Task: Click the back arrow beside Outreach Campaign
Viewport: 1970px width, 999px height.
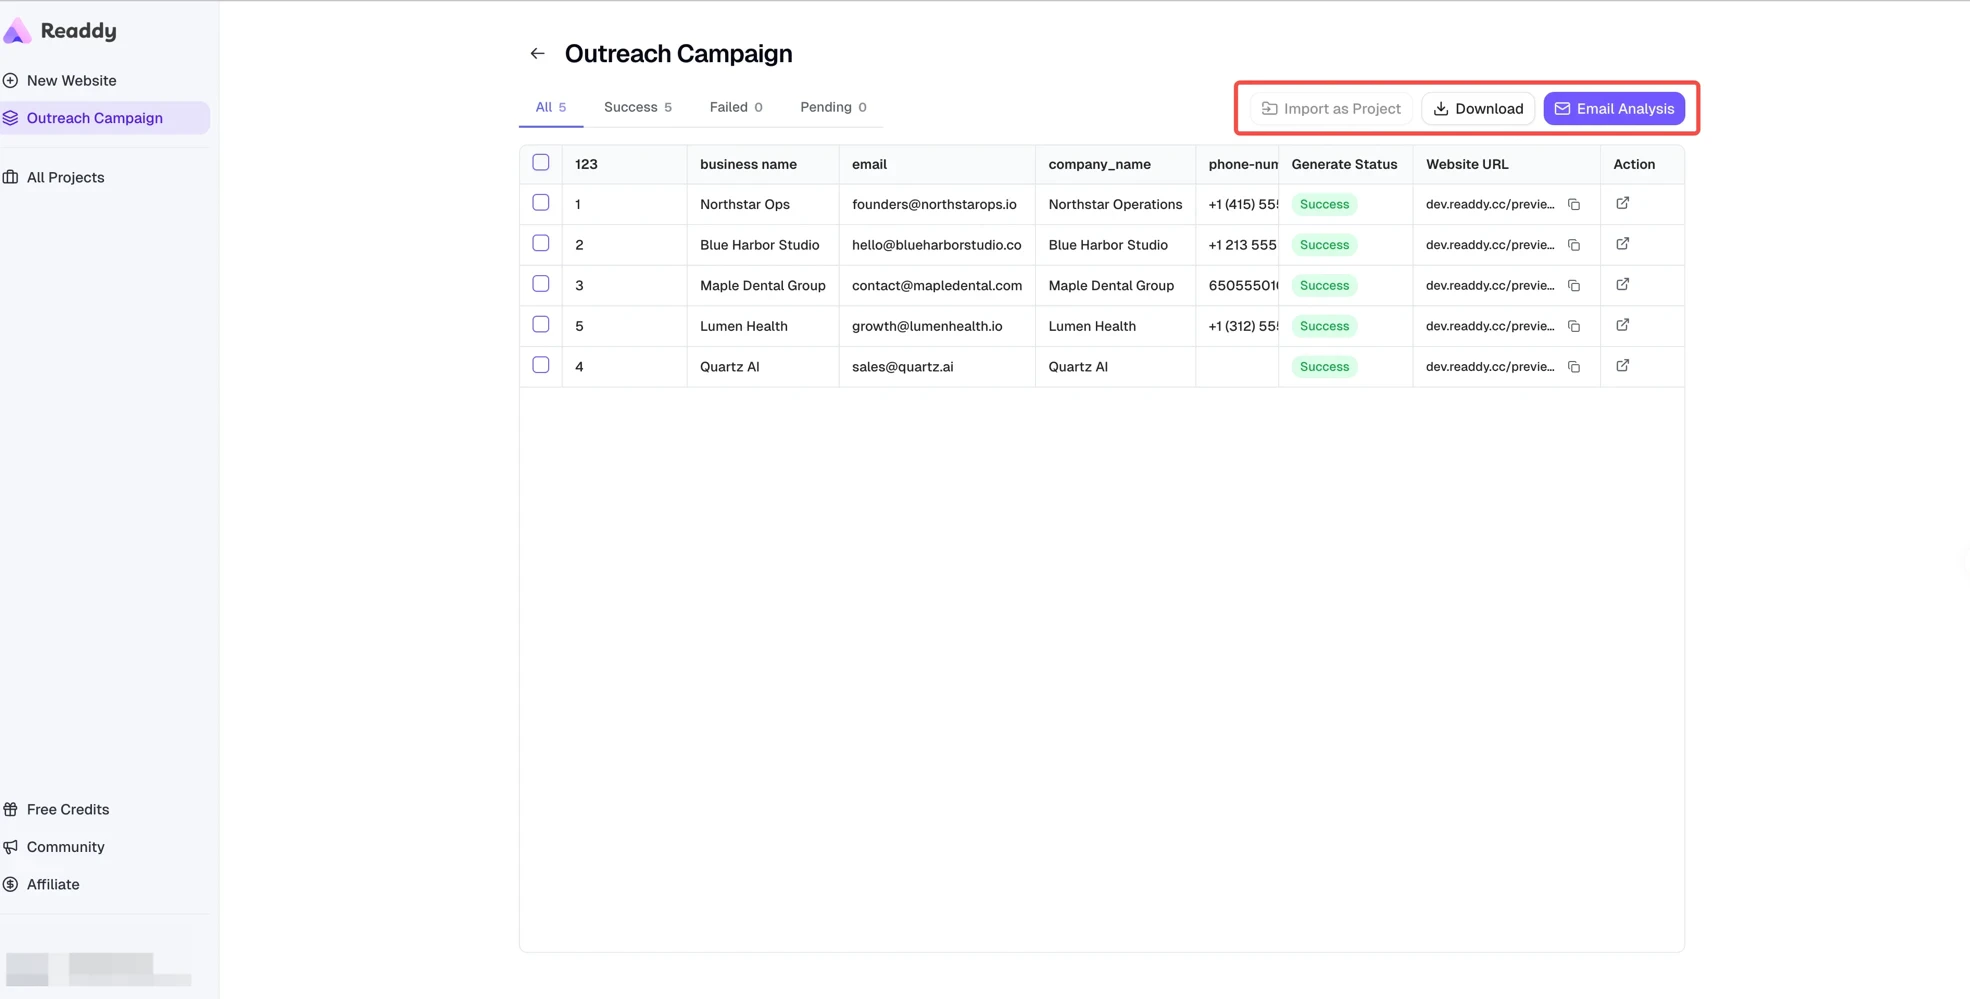Action: [x=537, y=53]
